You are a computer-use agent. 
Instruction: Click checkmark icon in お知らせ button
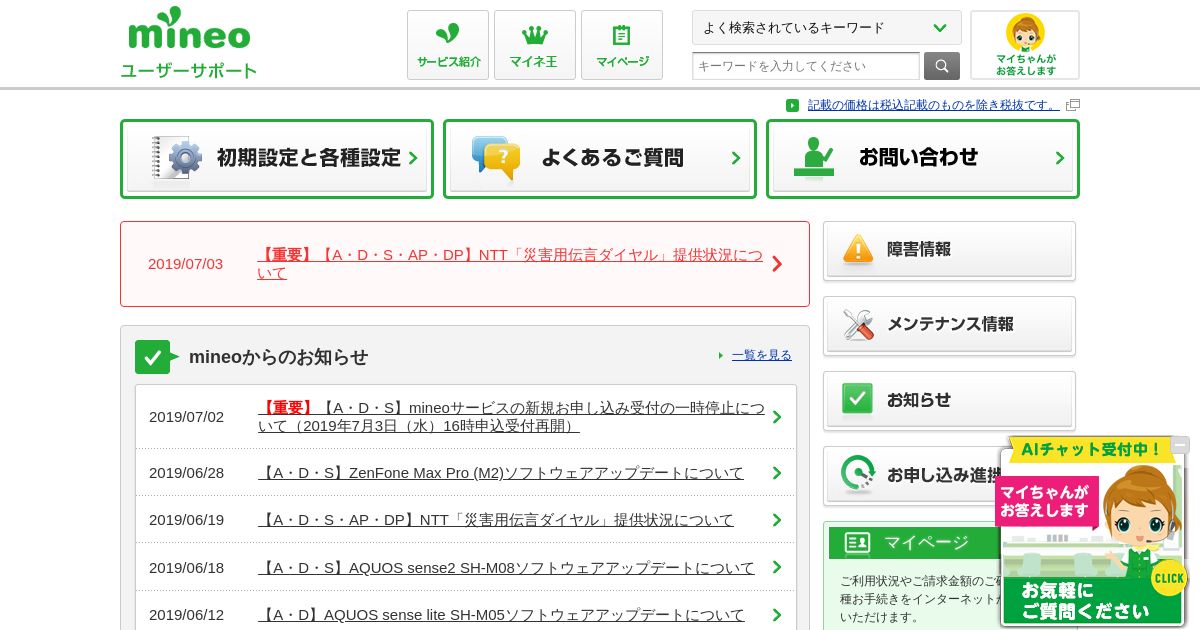tap(857, 398)
